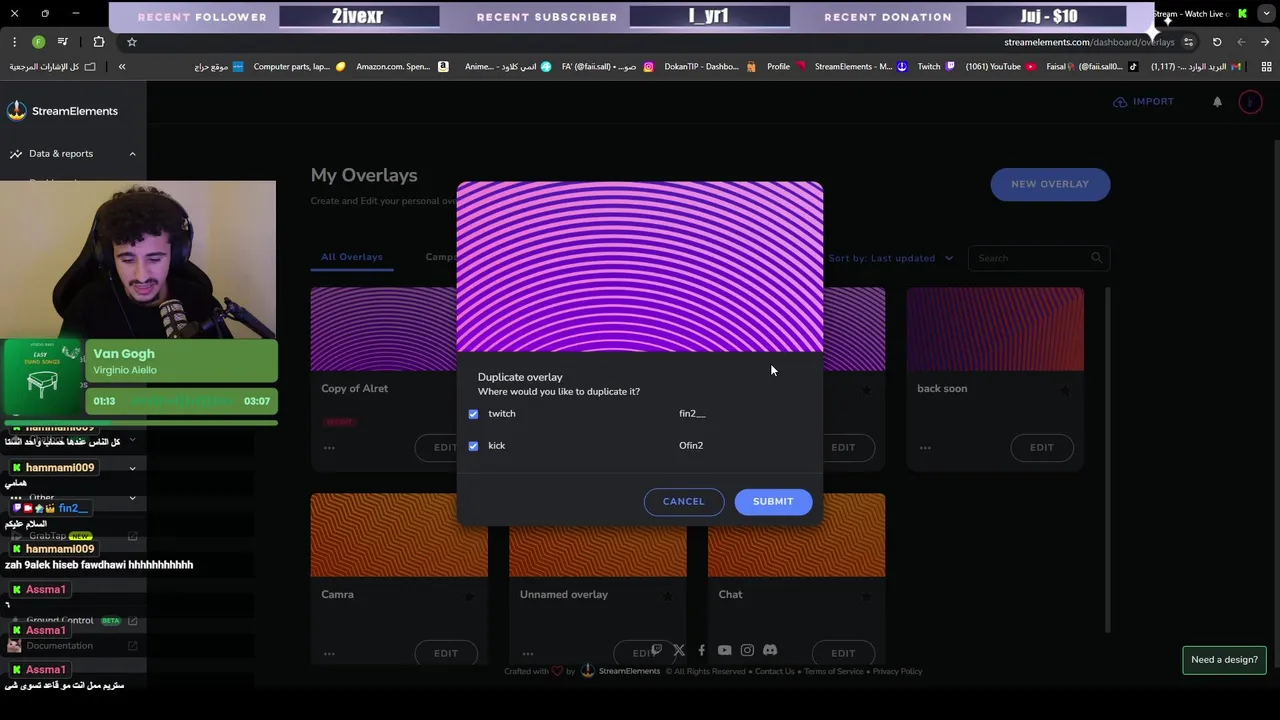Edit the back soon overlay
This screenshot has height=720, width=1280.
1042,448
